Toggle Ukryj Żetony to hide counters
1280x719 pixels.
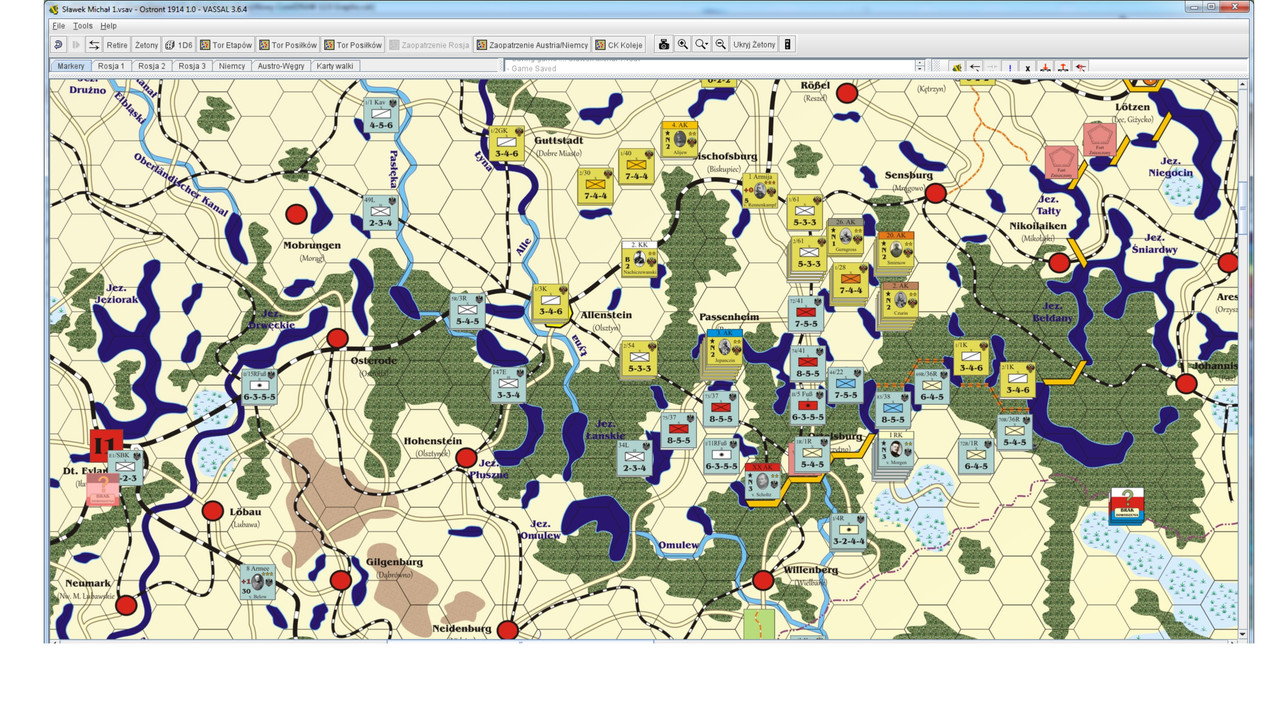754,45
